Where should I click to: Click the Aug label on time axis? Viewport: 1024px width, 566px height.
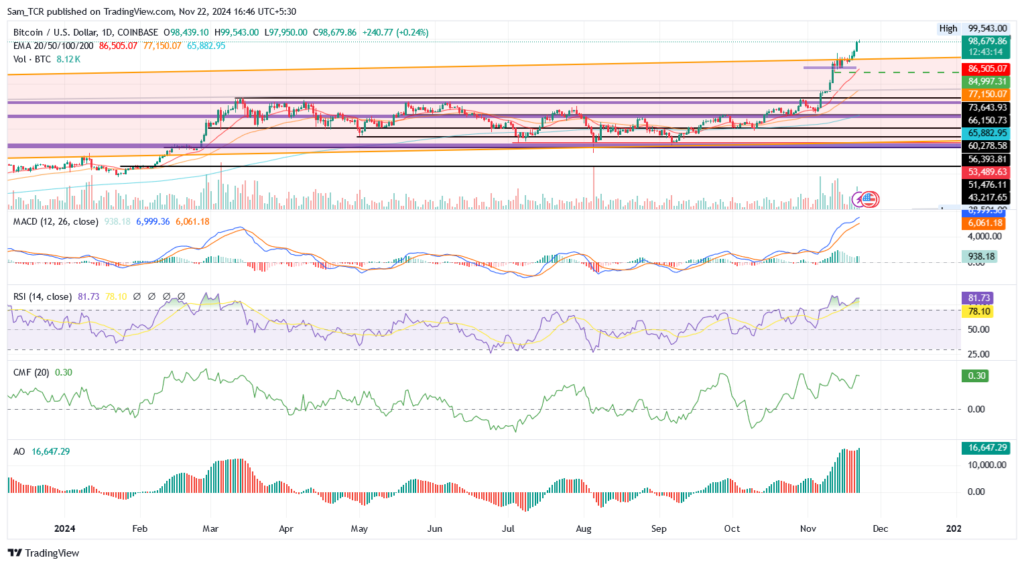(583, 528)
